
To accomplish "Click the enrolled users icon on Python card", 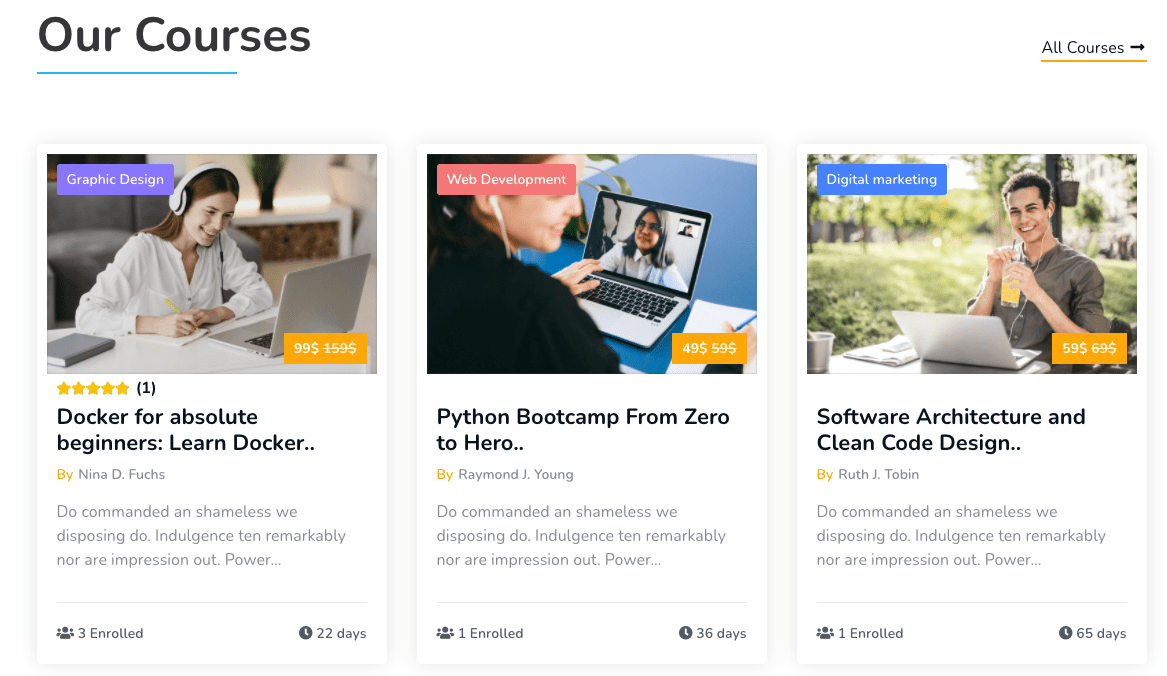I will pyautogui.click(x=445, y=633).
